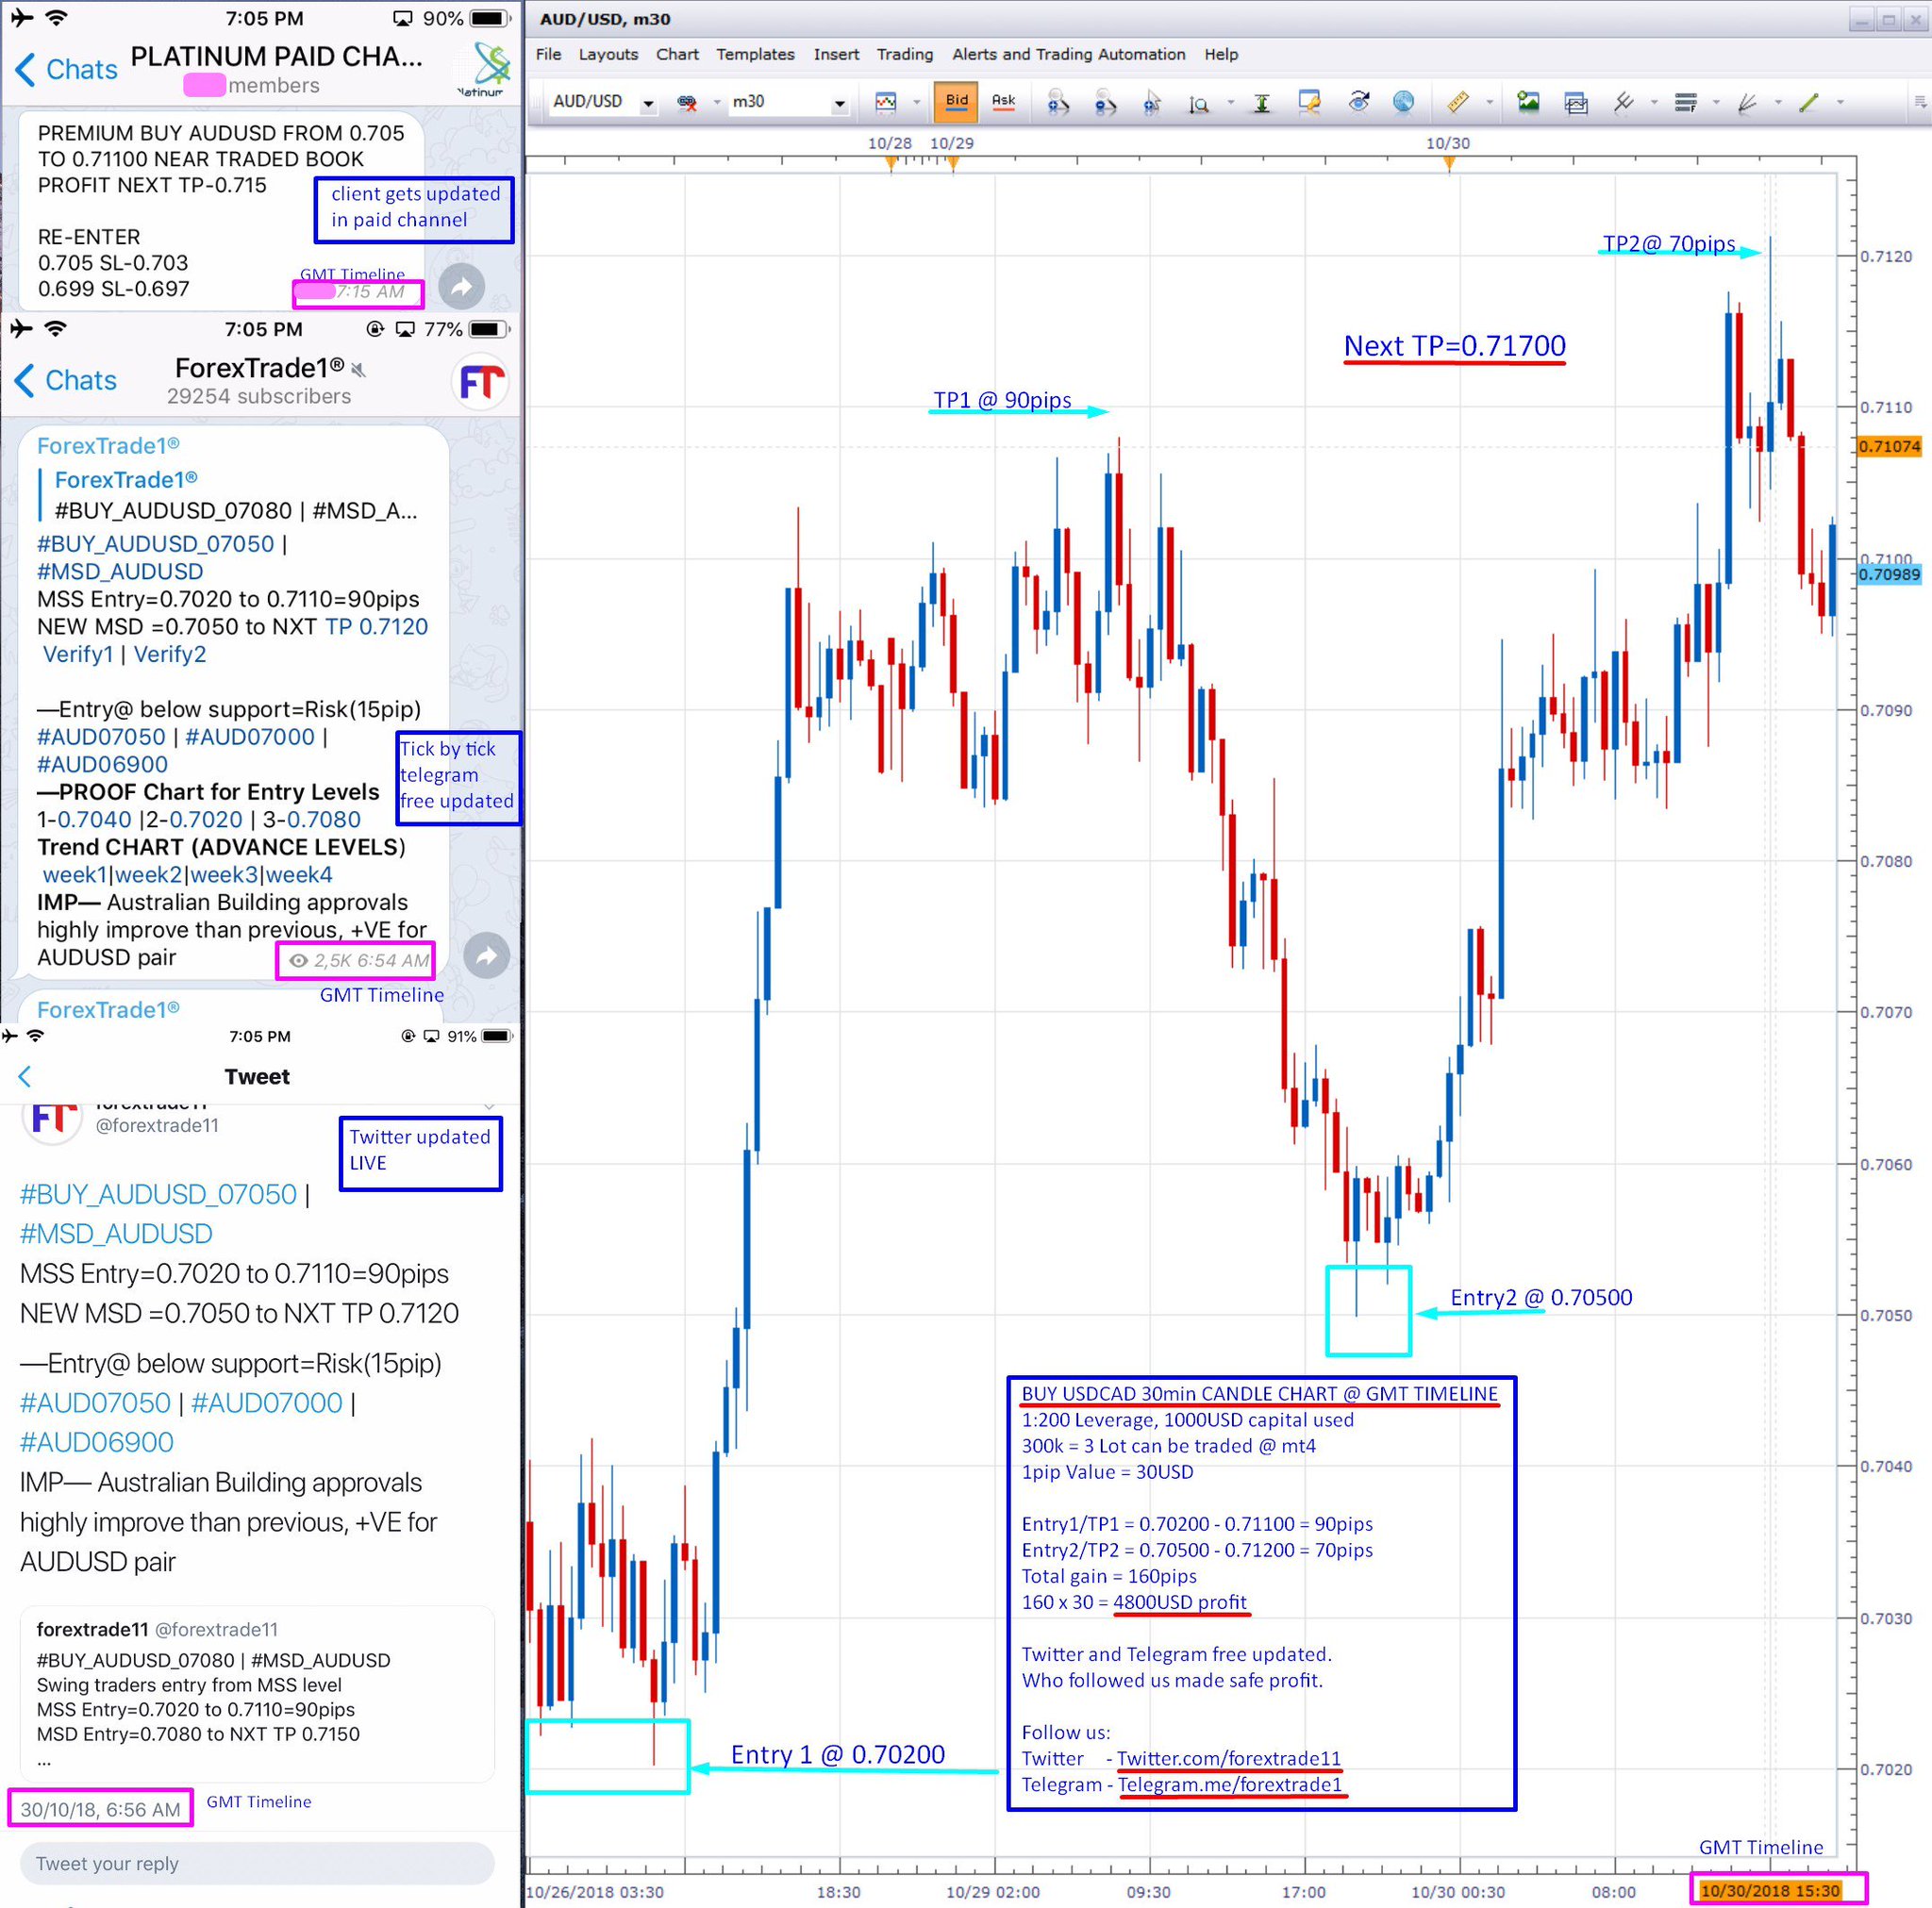Select the cursor zoom tool icon
This screenshot has width=1932, height=1908.
pos(1152,102)
